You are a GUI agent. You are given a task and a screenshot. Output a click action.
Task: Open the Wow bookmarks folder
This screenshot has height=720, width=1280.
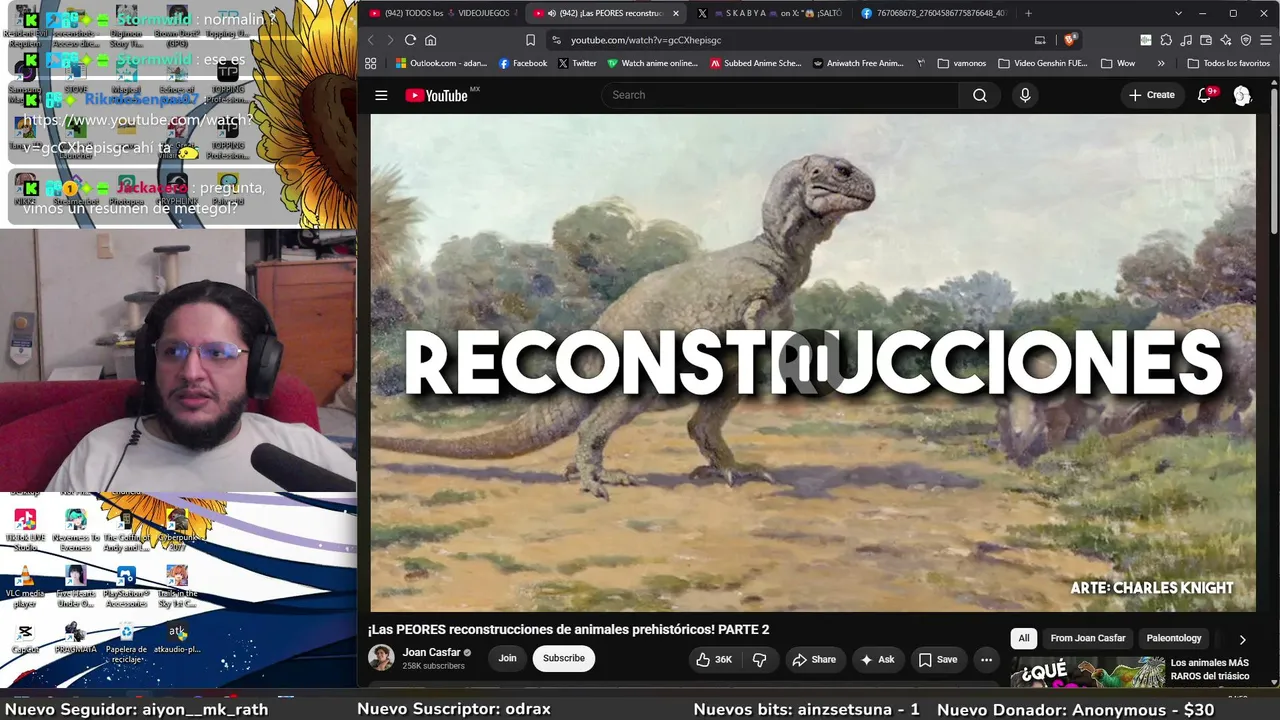click(1118, 63)
